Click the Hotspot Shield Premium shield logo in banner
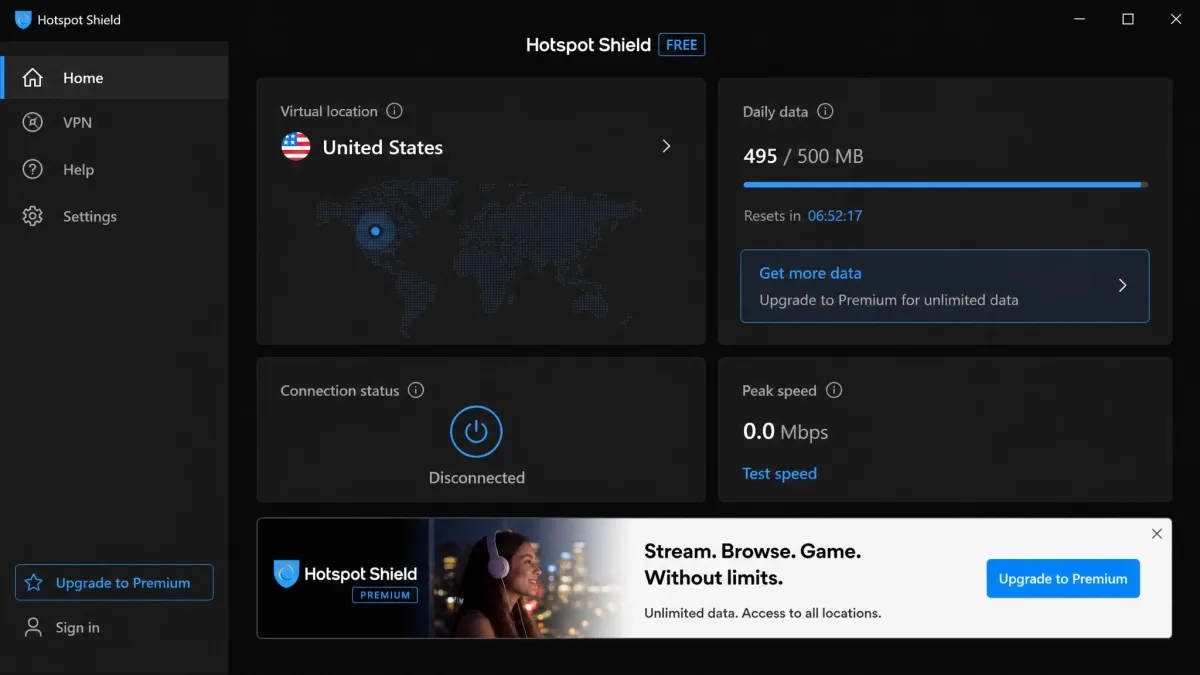Viewport: 1200px width, 675px height. click(287, 574)
